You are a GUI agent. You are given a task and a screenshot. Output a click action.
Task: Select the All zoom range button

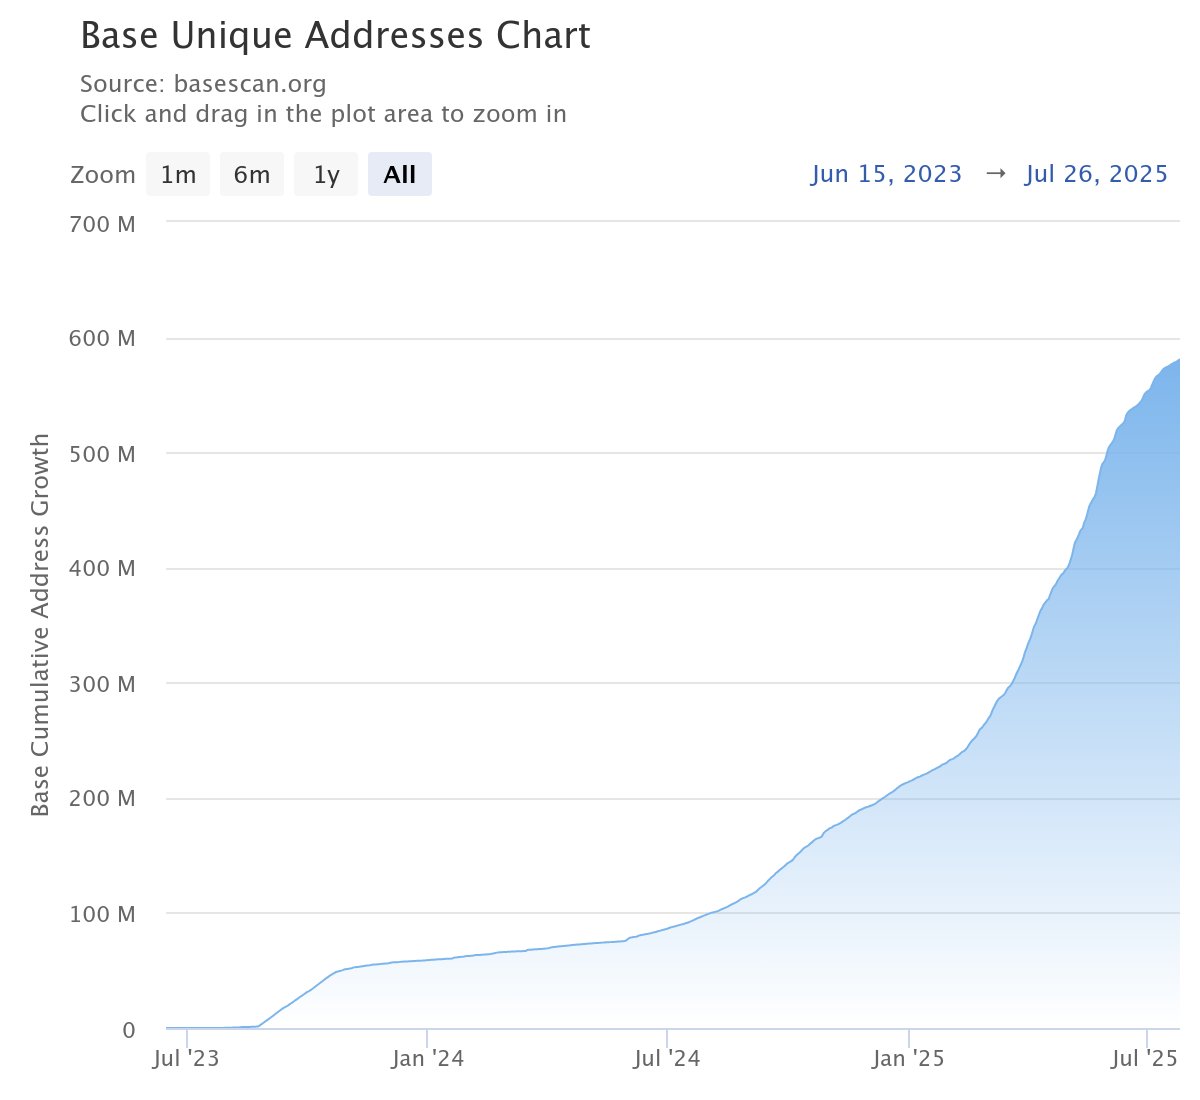point(400,174)
